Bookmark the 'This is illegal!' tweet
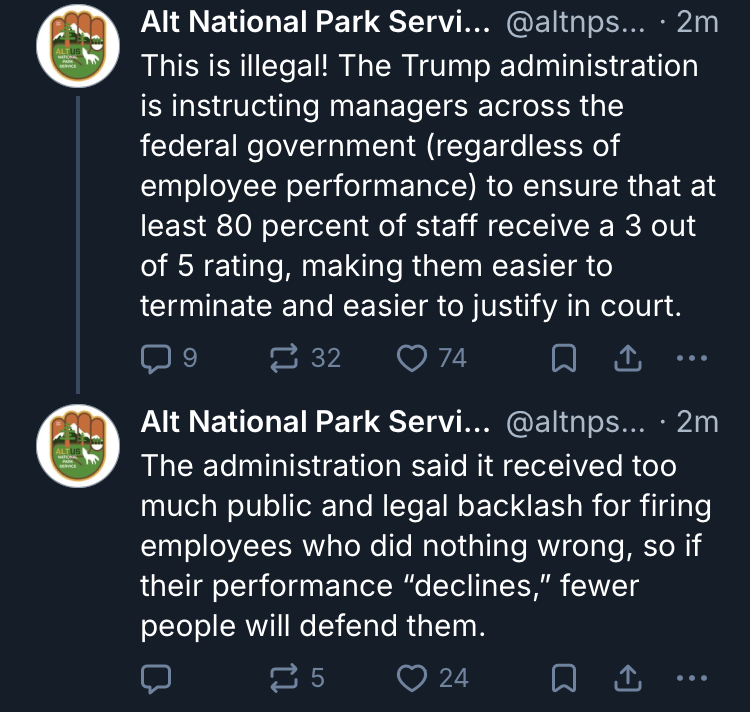 tap(564, 357)
